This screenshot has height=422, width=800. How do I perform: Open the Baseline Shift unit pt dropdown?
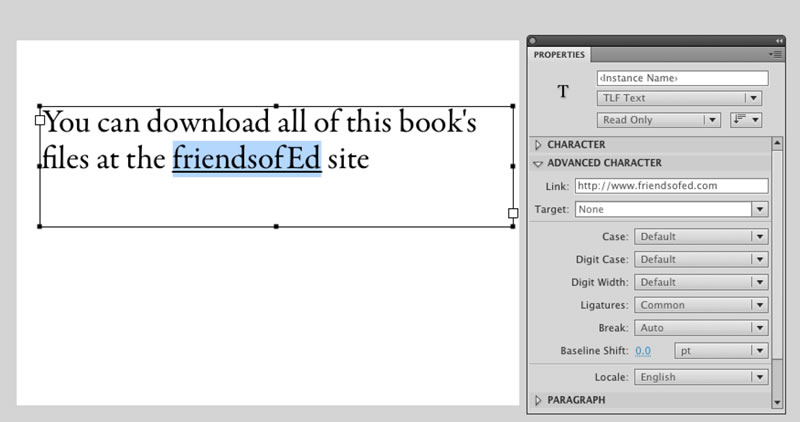[x=721, y=351]
